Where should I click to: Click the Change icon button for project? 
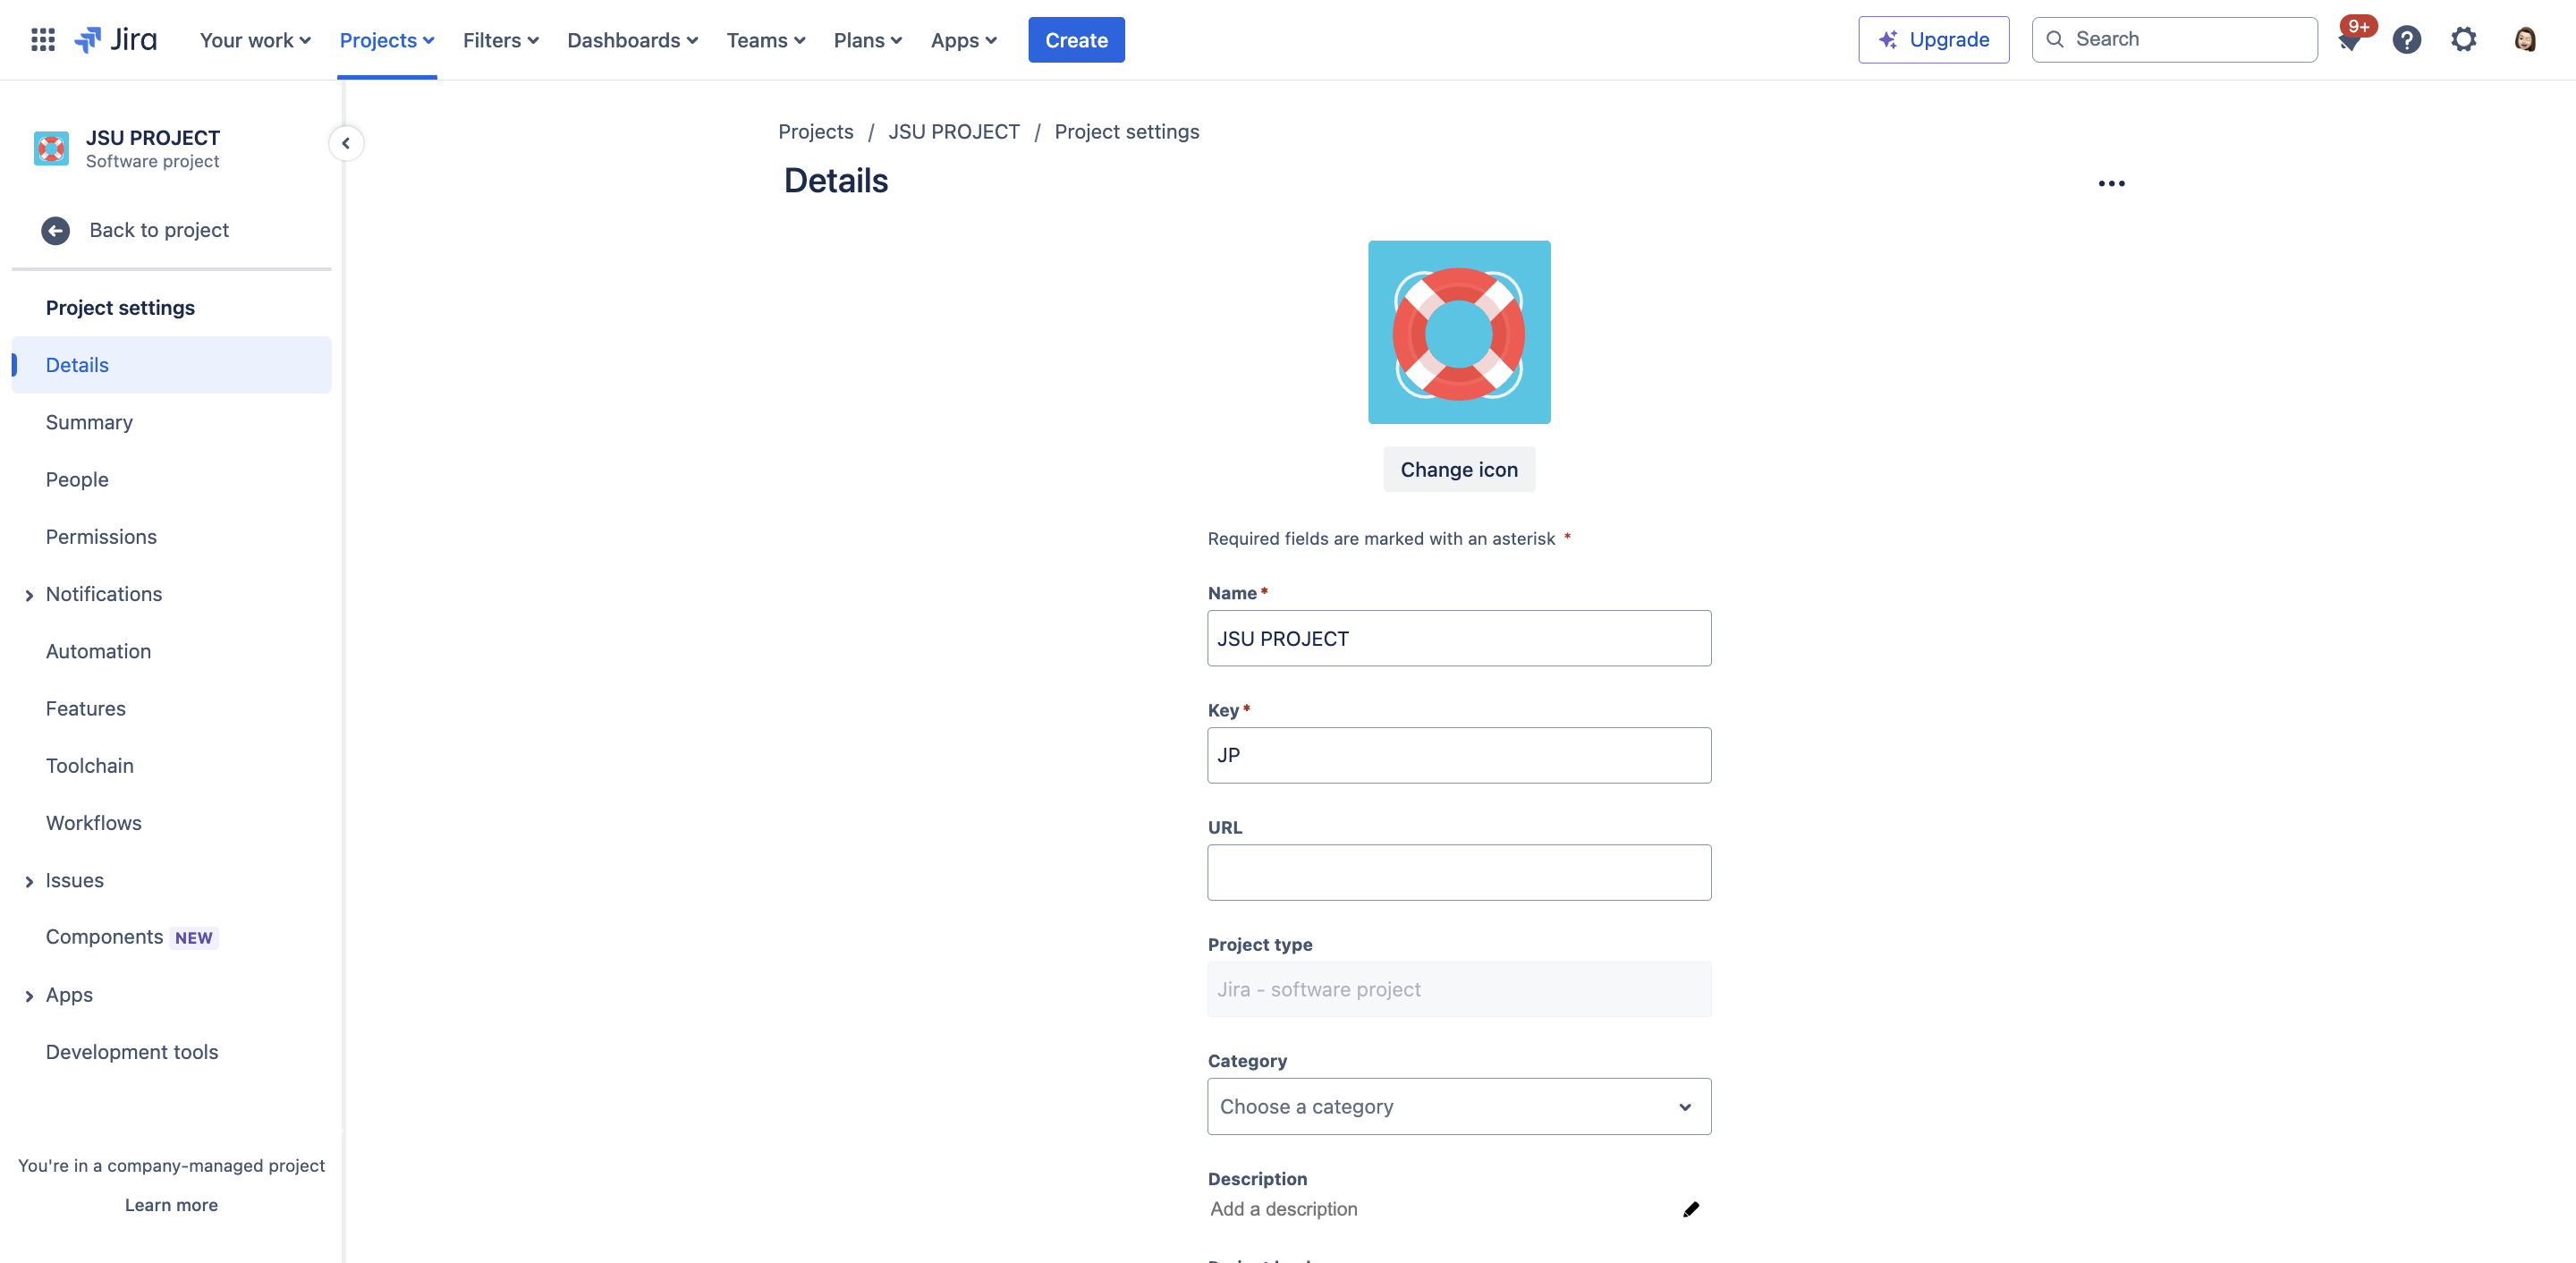1459,468
